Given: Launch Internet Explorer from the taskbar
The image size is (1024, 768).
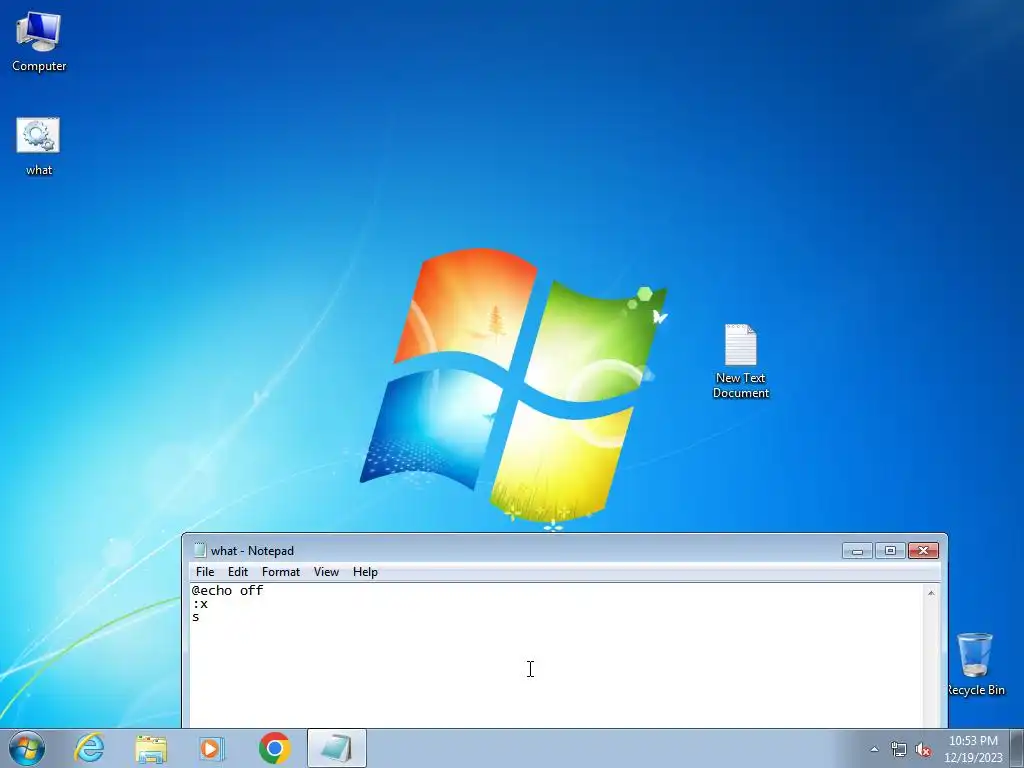Looking at the screenshot, I should point(89,748).
